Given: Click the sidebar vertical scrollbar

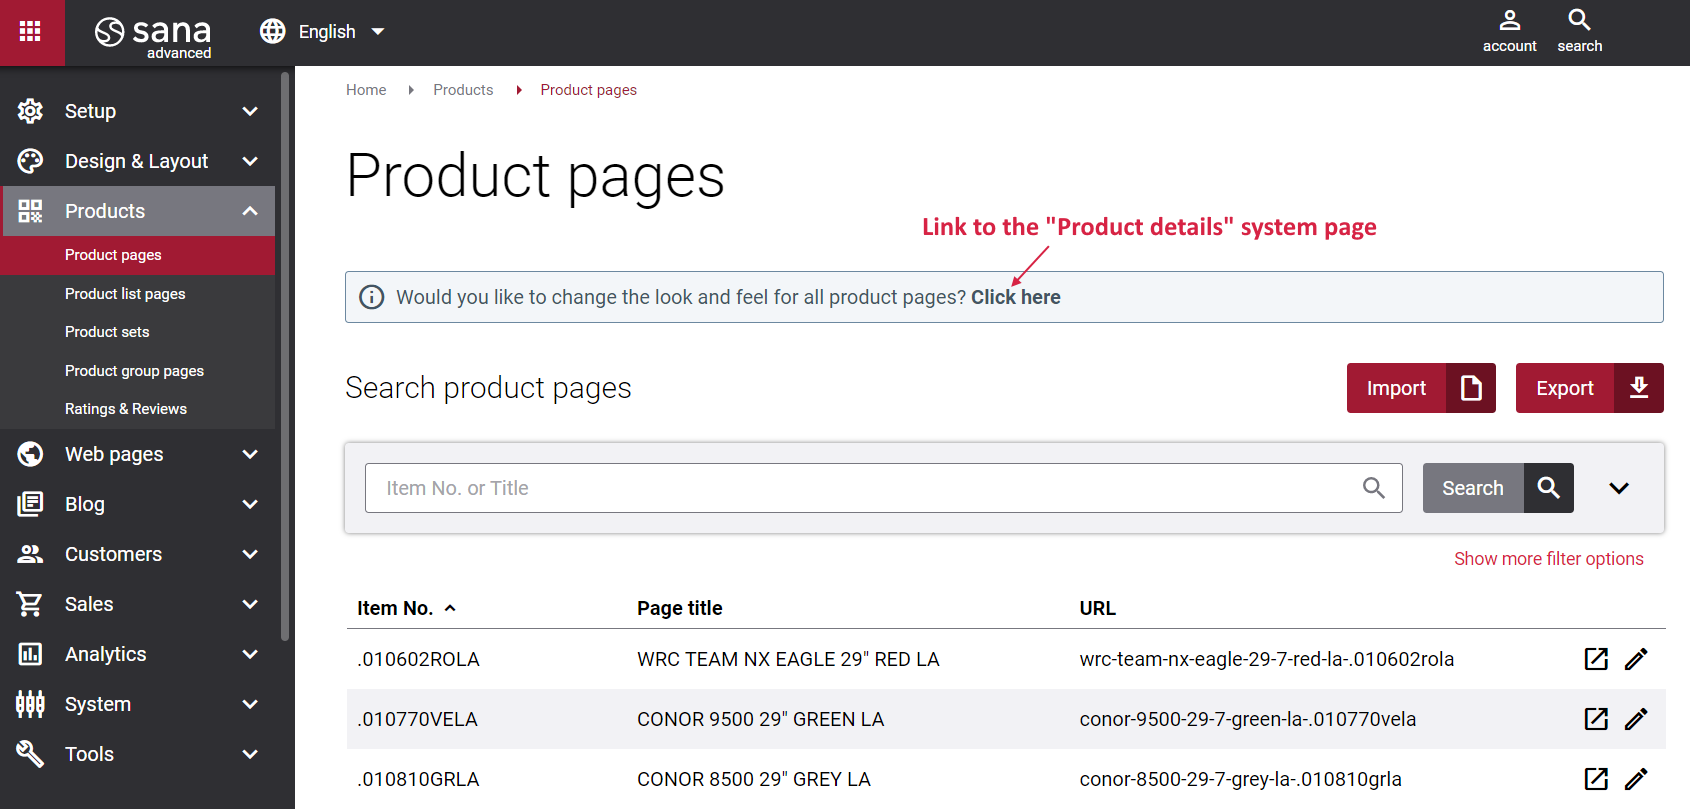Looking at the screenshot, I should pos(285,355).
